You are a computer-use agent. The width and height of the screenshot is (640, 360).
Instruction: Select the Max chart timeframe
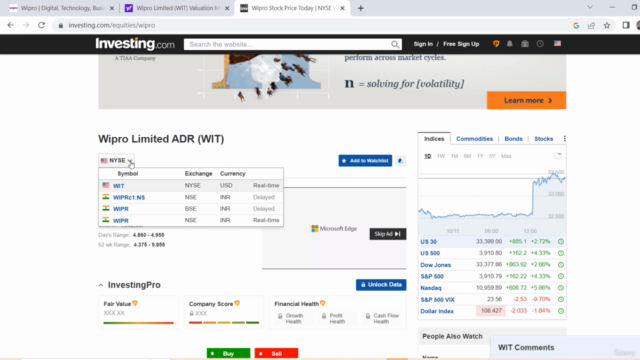[506, 156]
